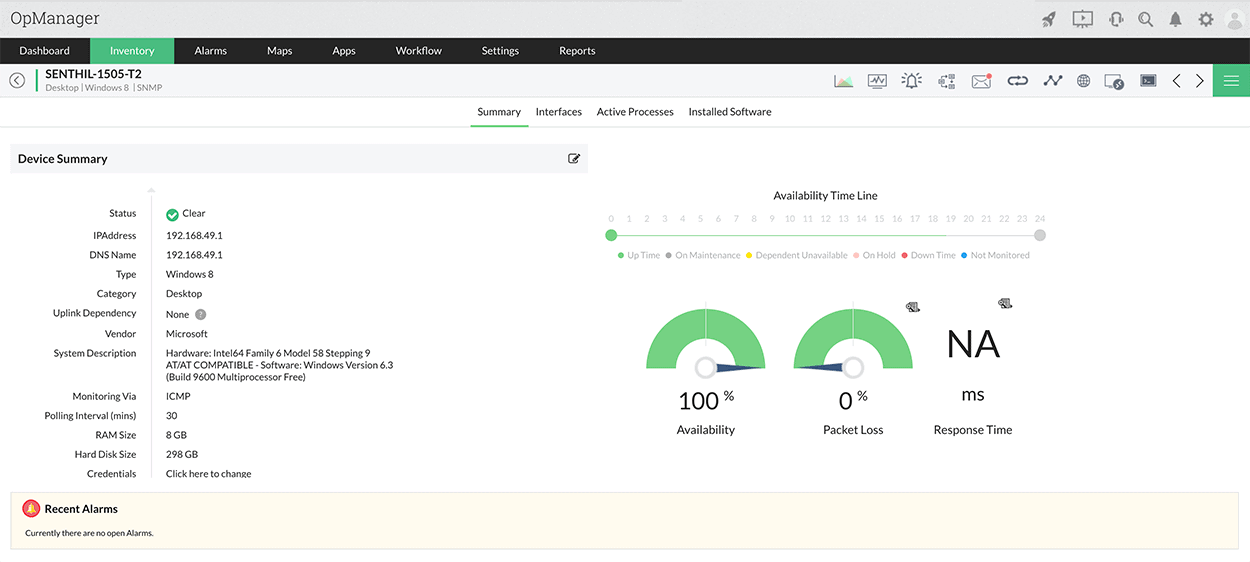Switch to the Interfaces tab

[x=559, y=112]
